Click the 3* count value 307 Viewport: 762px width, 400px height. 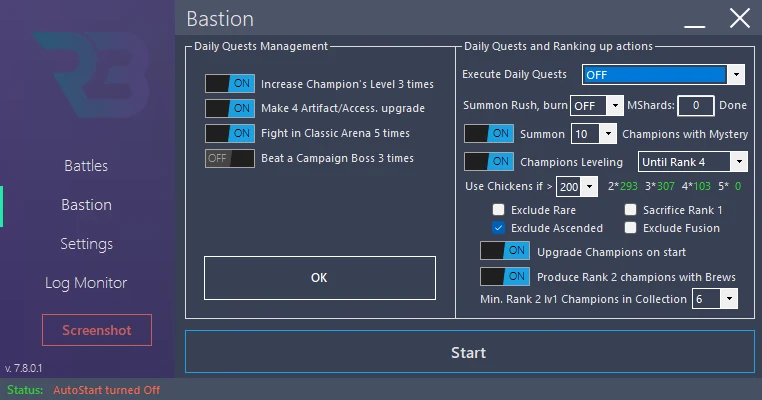tap(665, 186)
